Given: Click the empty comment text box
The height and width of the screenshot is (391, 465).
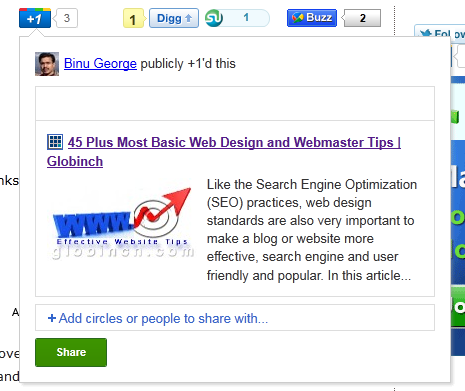Looking at the screenshot, I should (235, 104).
